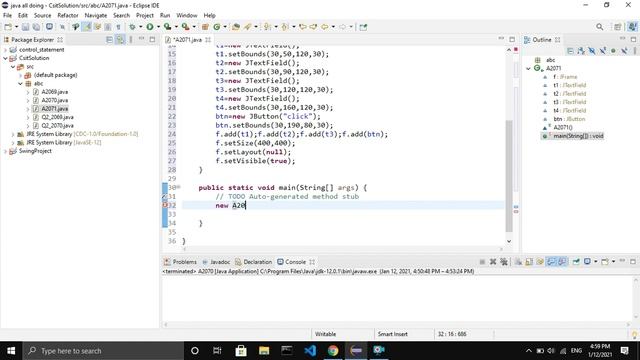The image size is (640, 360).
Task: Click Remove Launch in Console toolbar
Action: click(493, 262)
